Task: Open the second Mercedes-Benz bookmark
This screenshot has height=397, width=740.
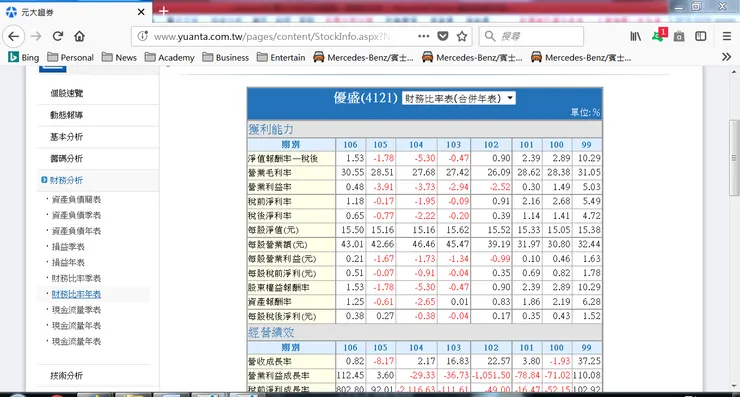Action: [472, 58]
